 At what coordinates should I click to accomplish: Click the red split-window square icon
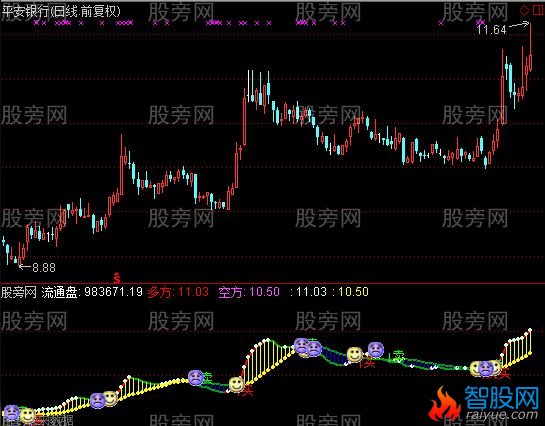click(537, 10)
